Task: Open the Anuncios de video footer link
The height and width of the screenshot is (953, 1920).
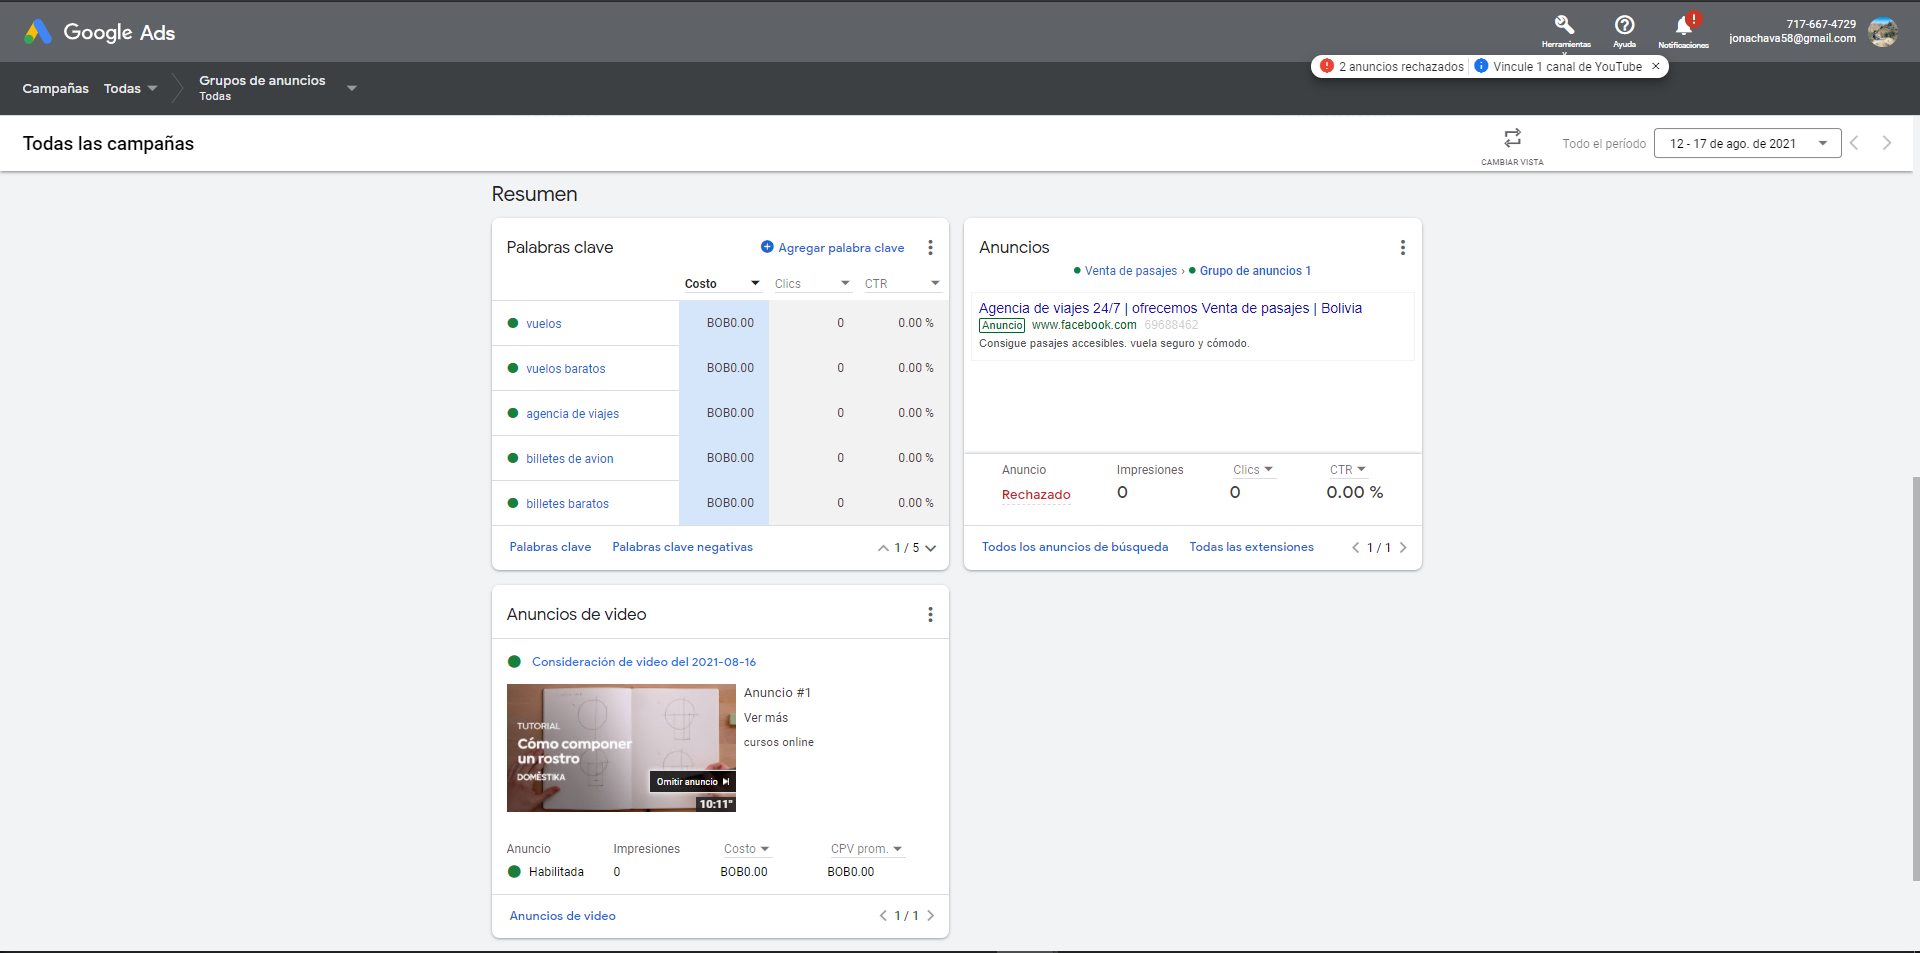Action: coord(562,916)
